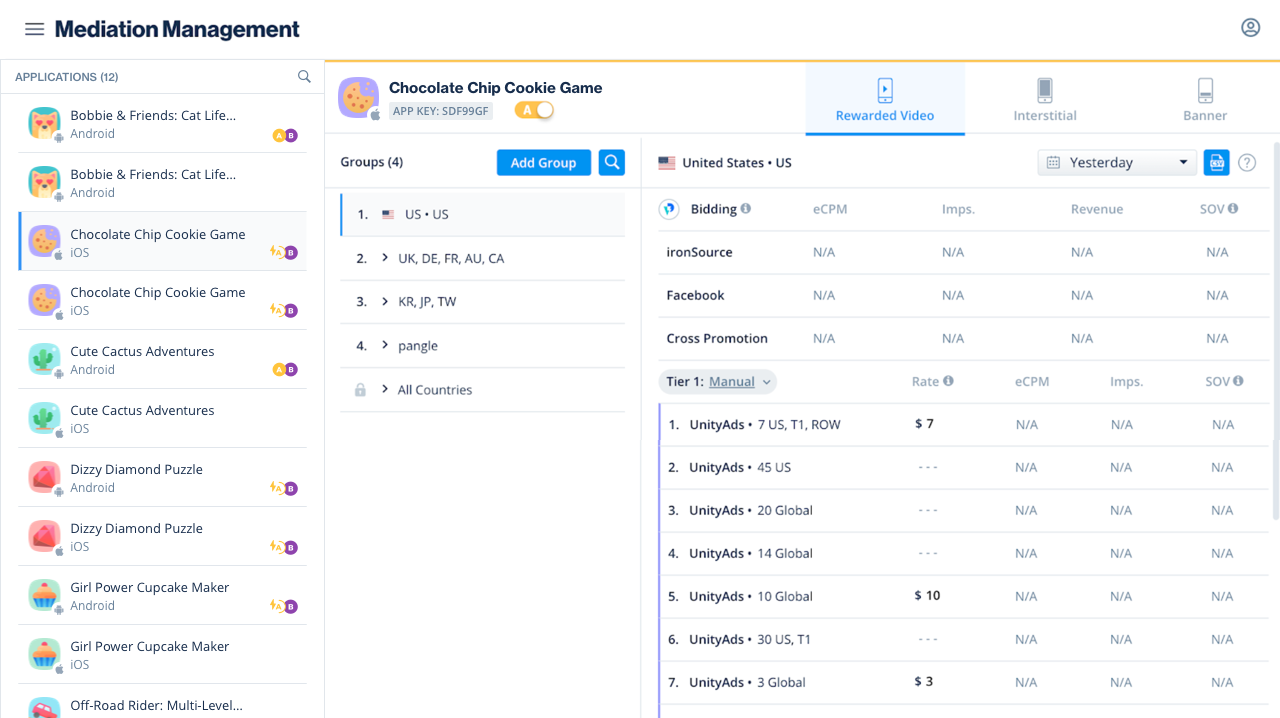Viewport: 1280px width, 718px height.
Task: Switch to the Banner tab
Action: coord(1205,99)
